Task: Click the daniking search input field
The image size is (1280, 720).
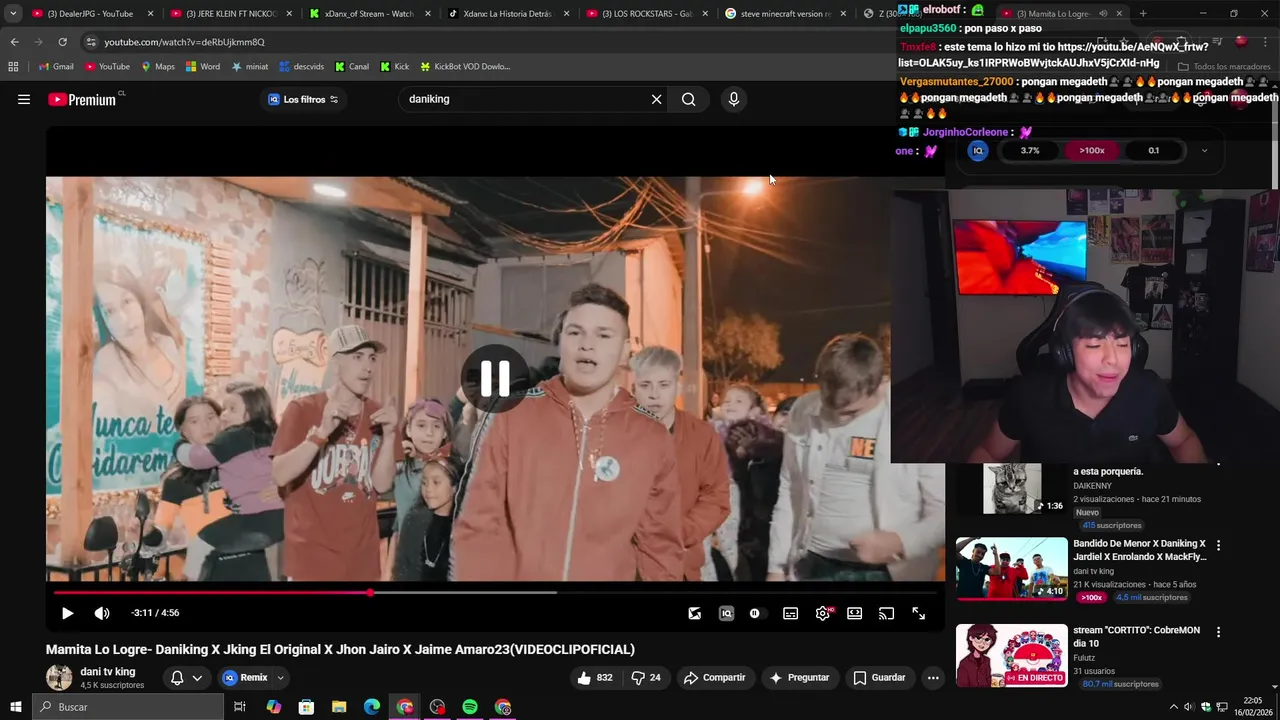Action: coord(525,99)
